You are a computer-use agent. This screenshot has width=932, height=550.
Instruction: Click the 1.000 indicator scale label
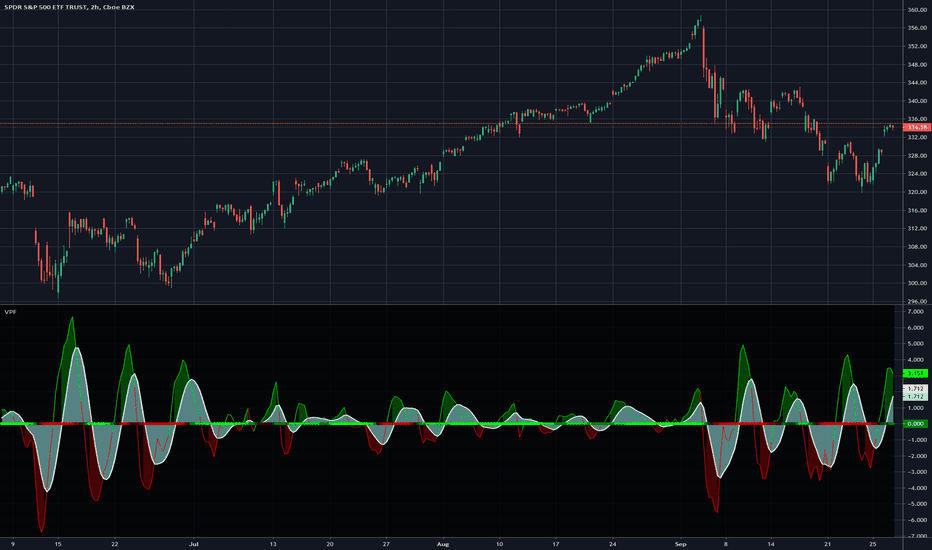click(917, 408)
